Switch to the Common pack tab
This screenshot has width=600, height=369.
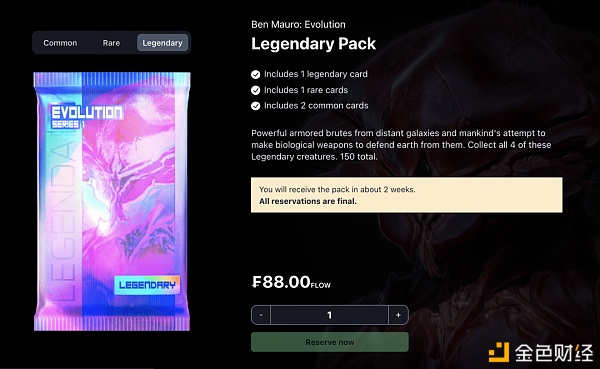[60, 43]
